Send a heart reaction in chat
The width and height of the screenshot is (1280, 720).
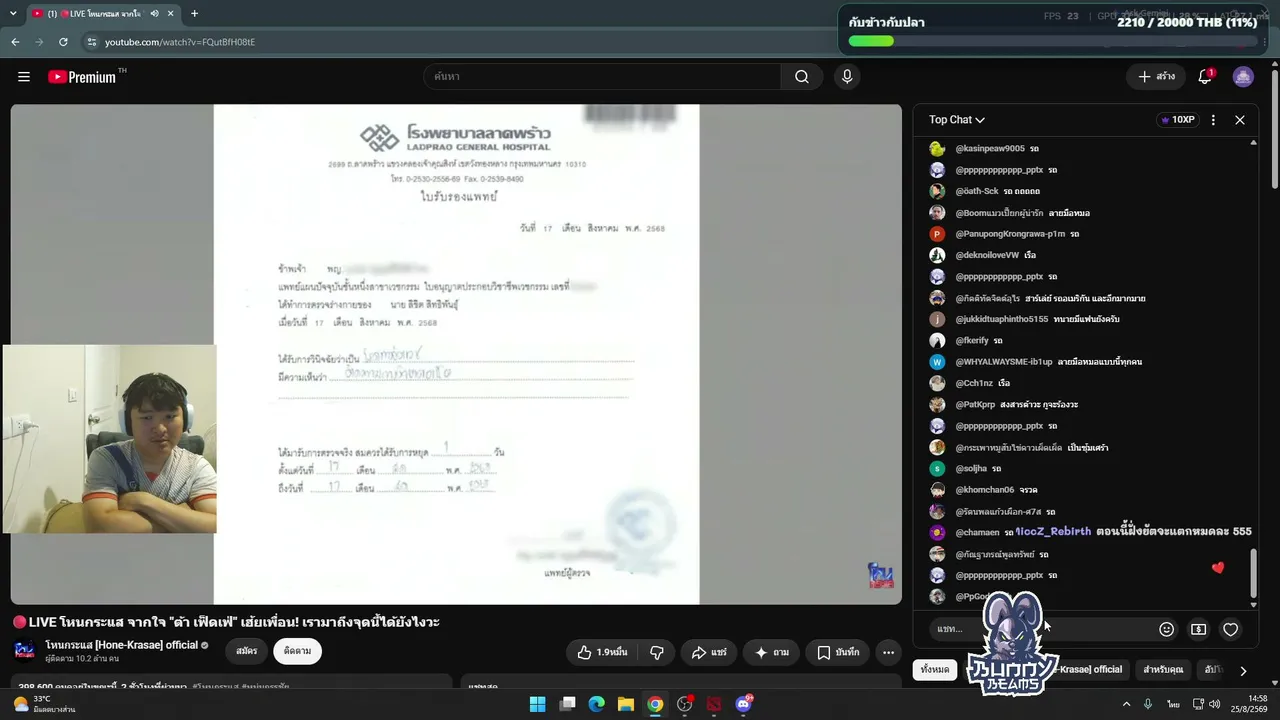pyautogui.click(x=1231, y=629)
